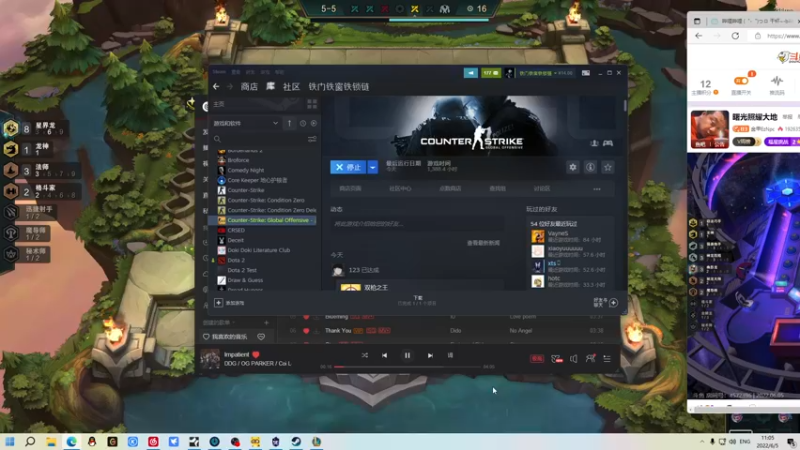
Task: Open listen-together icon in music player
Action: (x=590, y=359)
